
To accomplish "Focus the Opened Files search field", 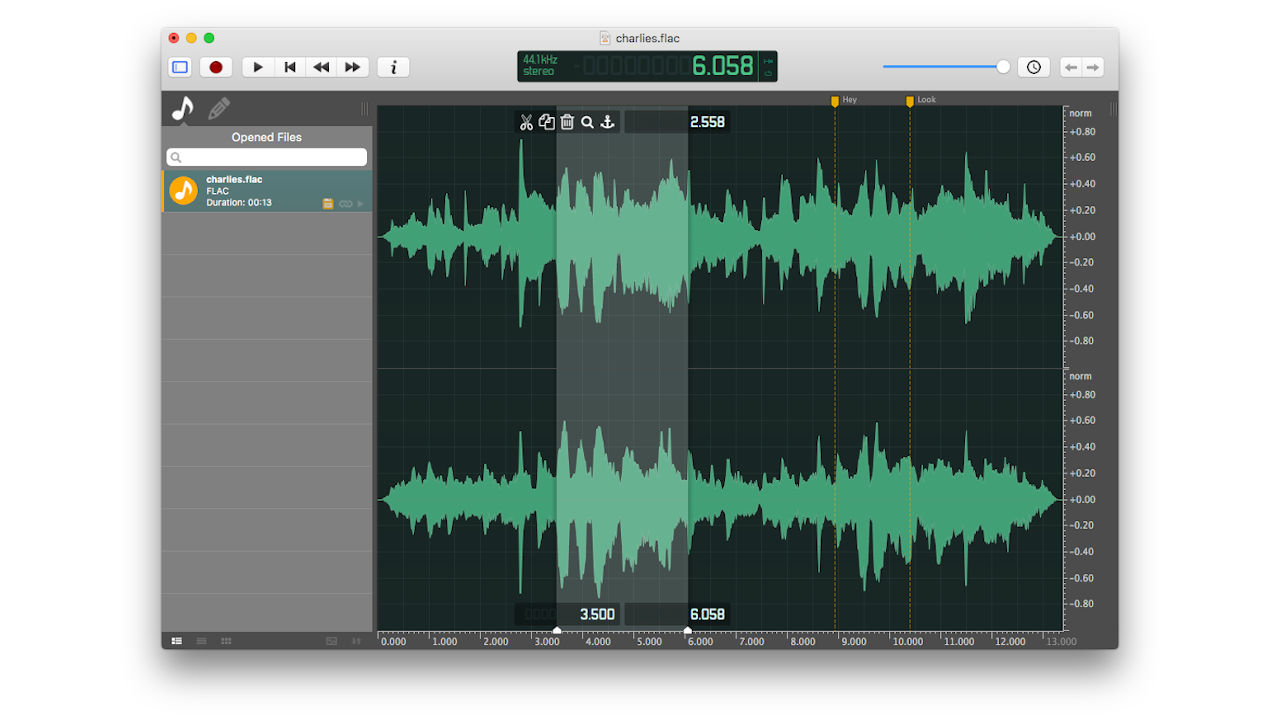I will click(267, 157).
